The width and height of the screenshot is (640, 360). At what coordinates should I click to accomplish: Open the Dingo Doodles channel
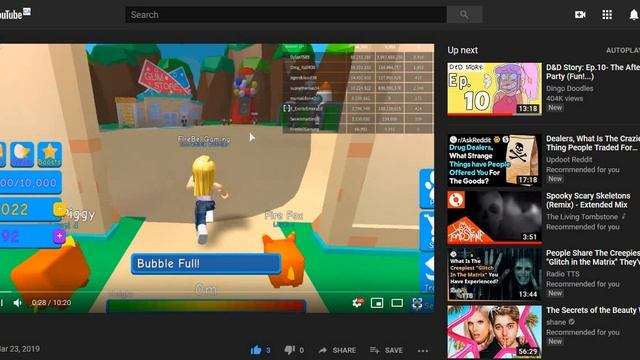(x=569, y=88)
